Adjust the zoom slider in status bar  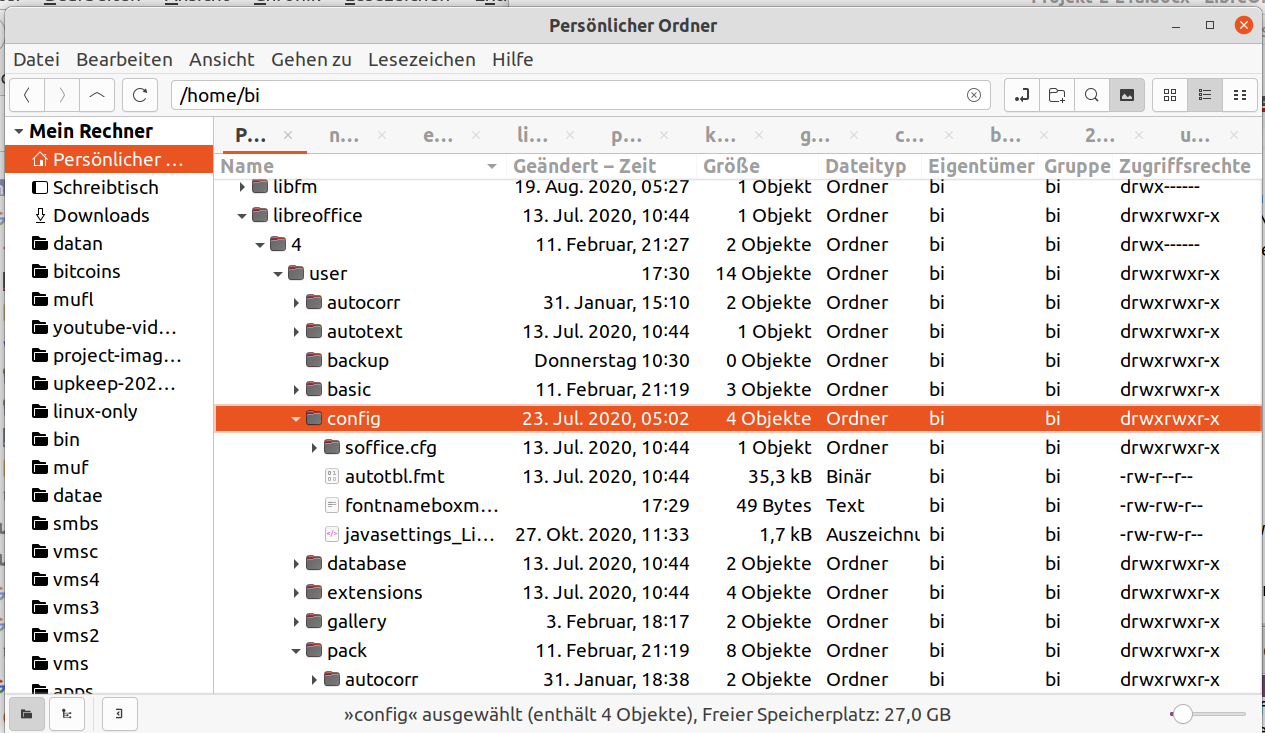pyautogui.click(x=1184, y=714)
